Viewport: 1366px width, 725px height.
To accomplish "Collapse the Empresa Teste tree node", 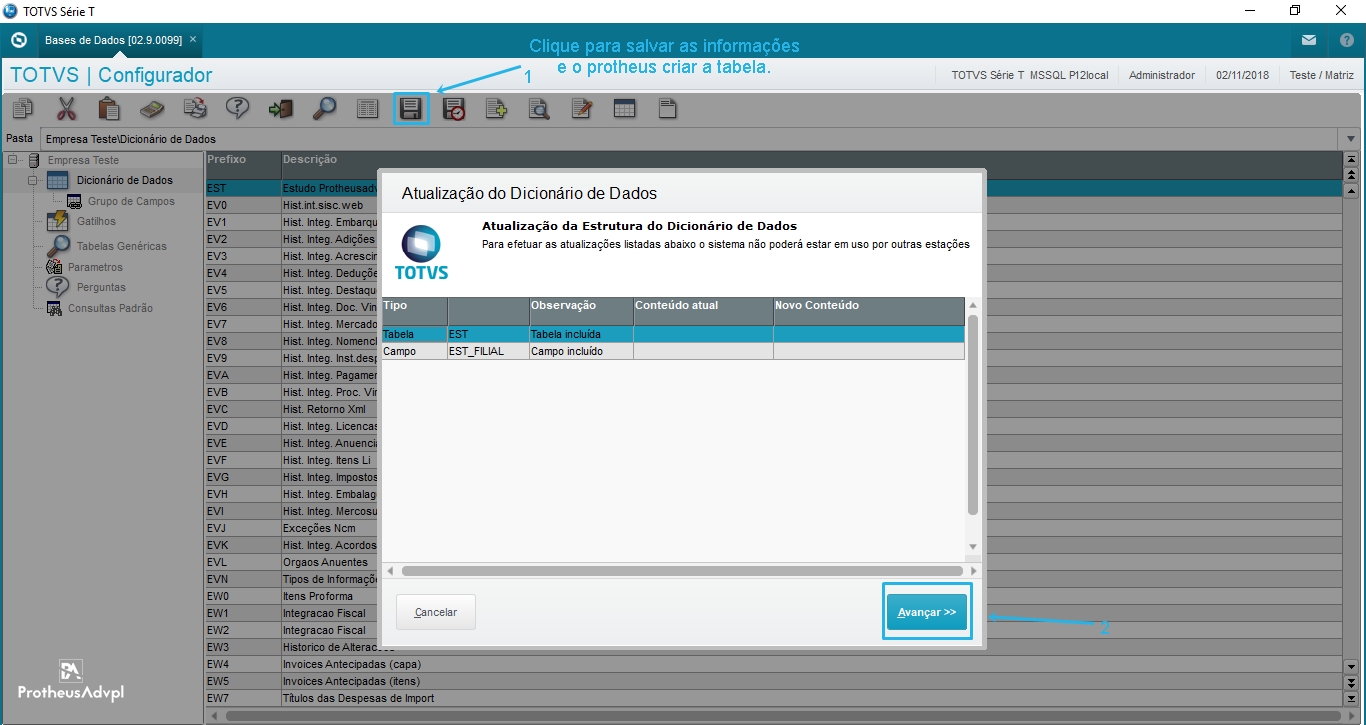I will [x=12, y=160].
